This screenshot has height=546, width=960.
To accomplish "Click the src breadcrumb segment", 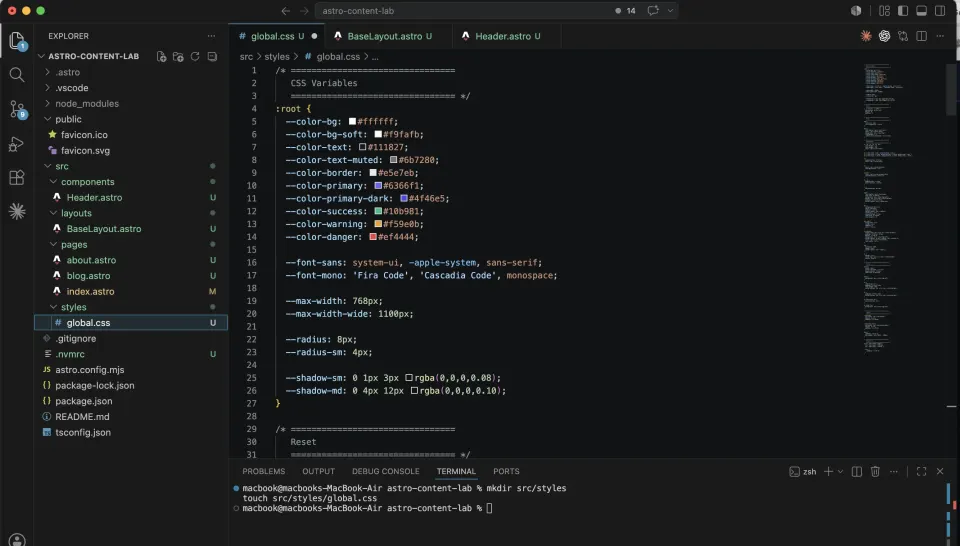I will (246, 56).
